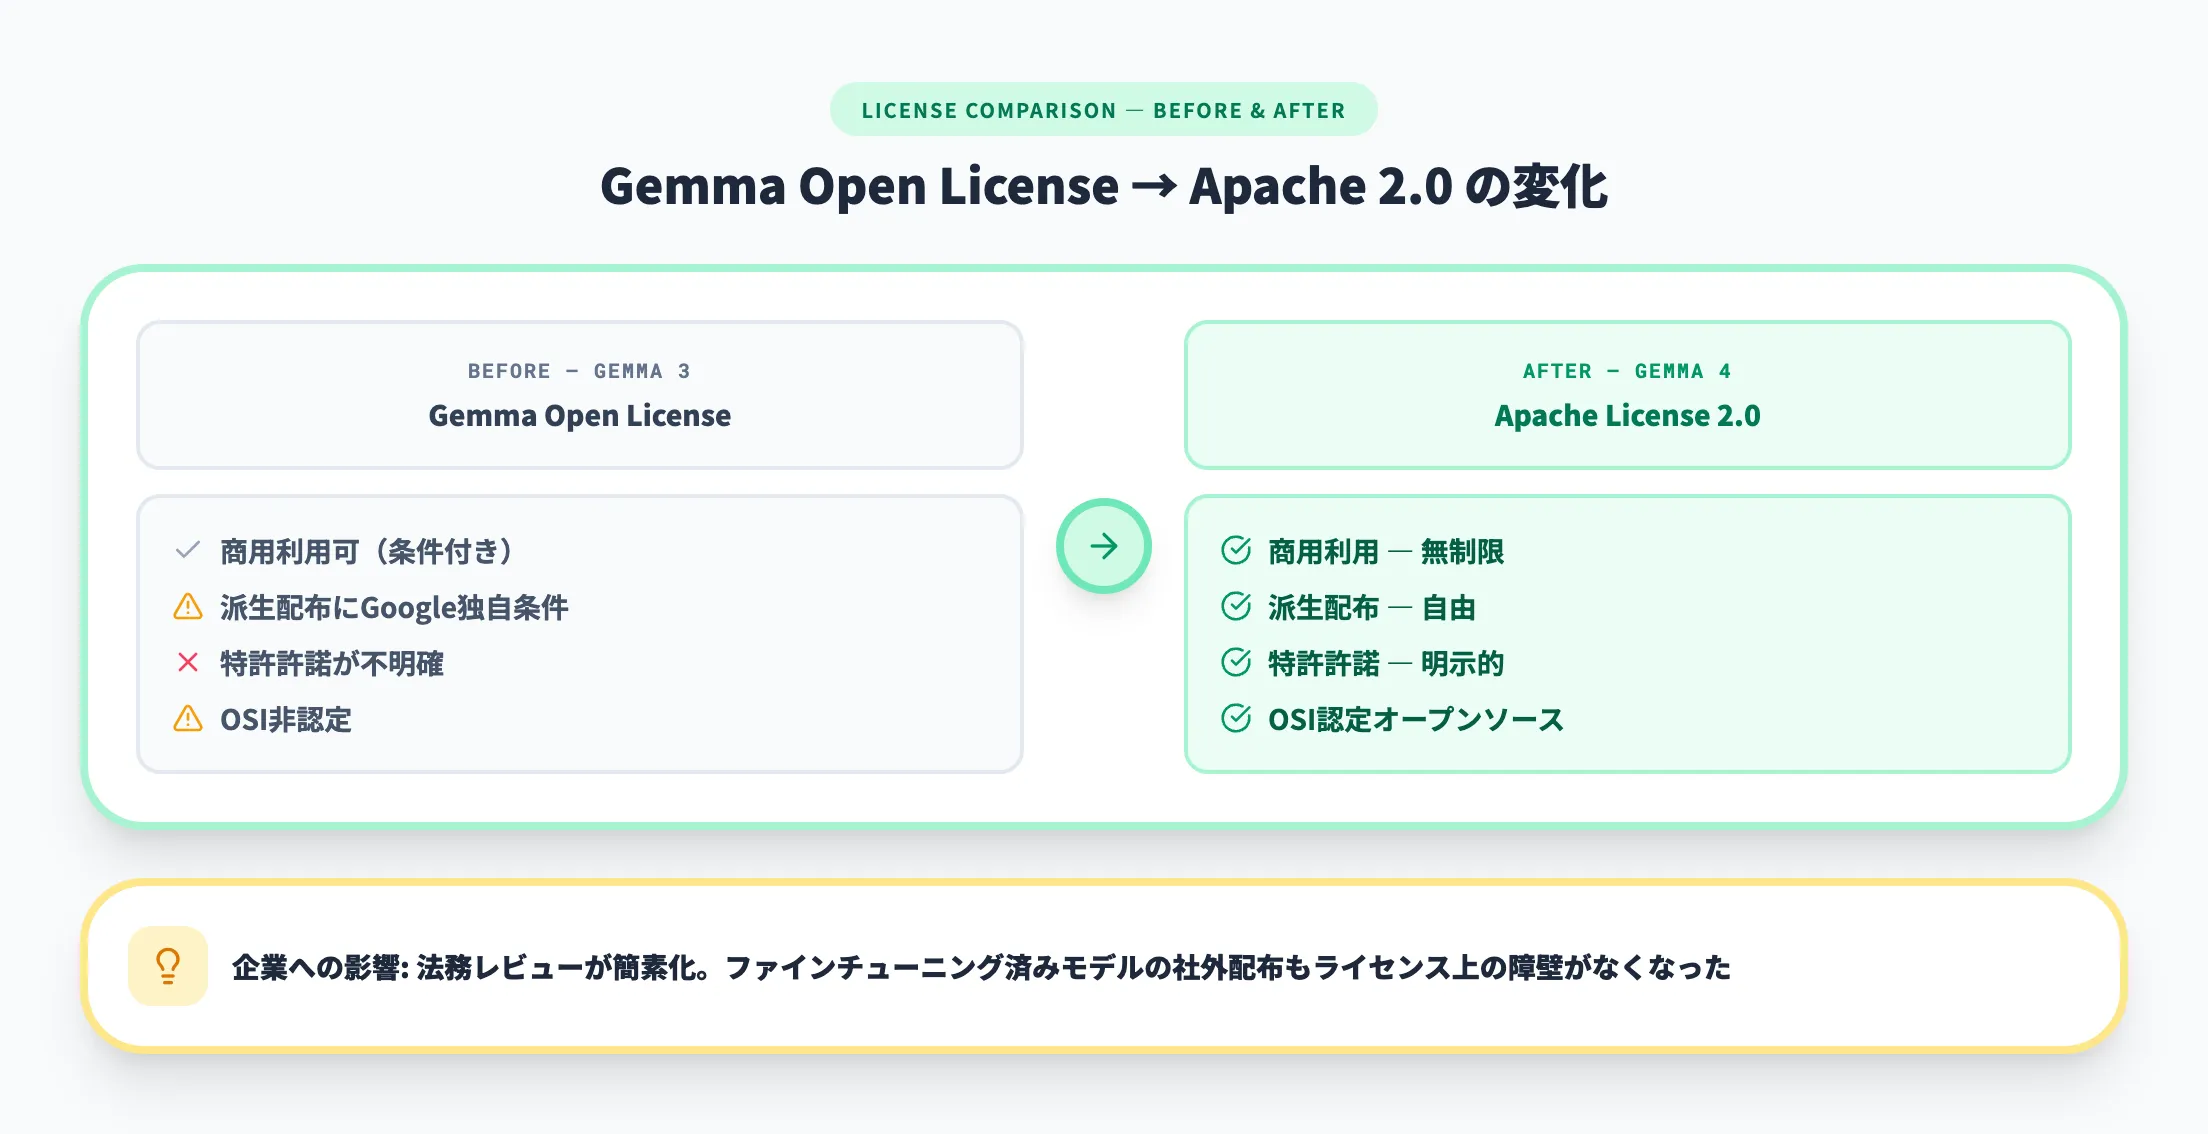Expand the Gemma Open License card
Screen dimensions: 2208x1134
coord(578,395)
